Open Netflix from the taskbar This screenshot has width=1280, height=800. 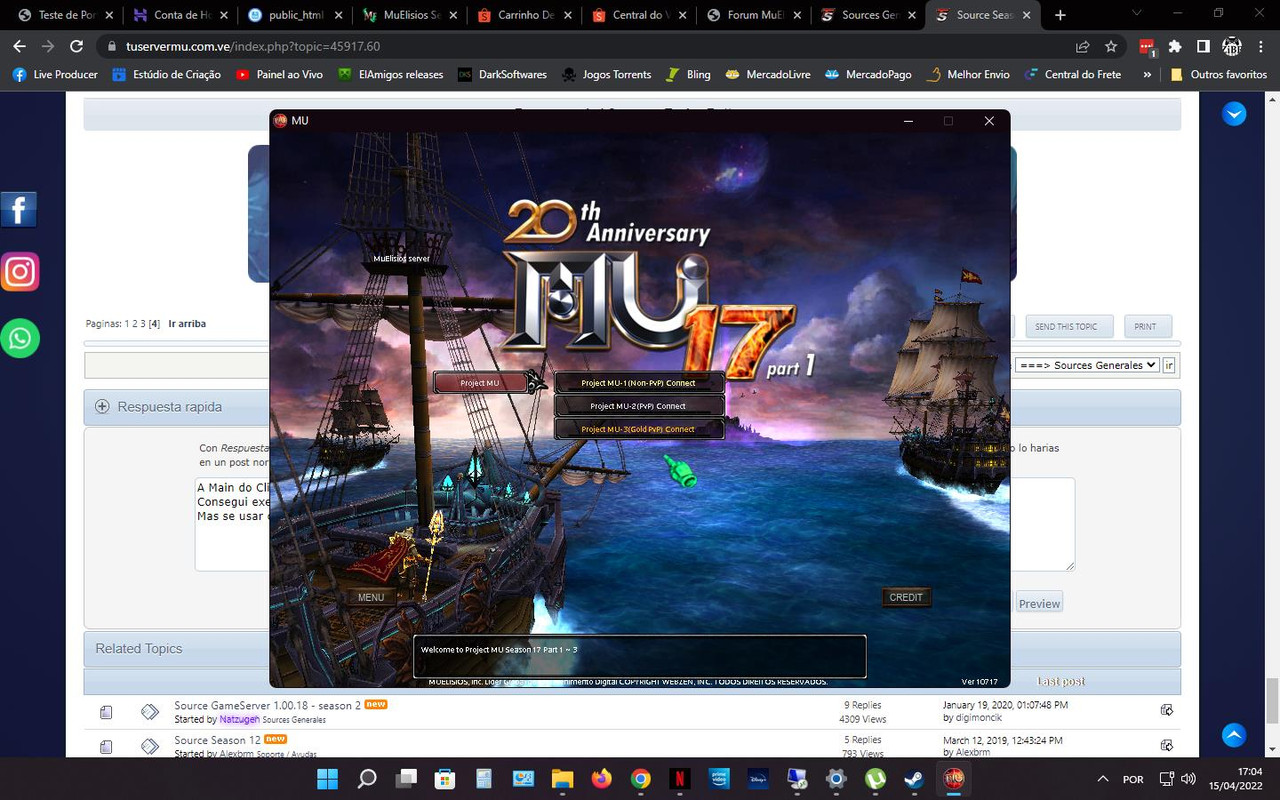click(x=679, y=778)
